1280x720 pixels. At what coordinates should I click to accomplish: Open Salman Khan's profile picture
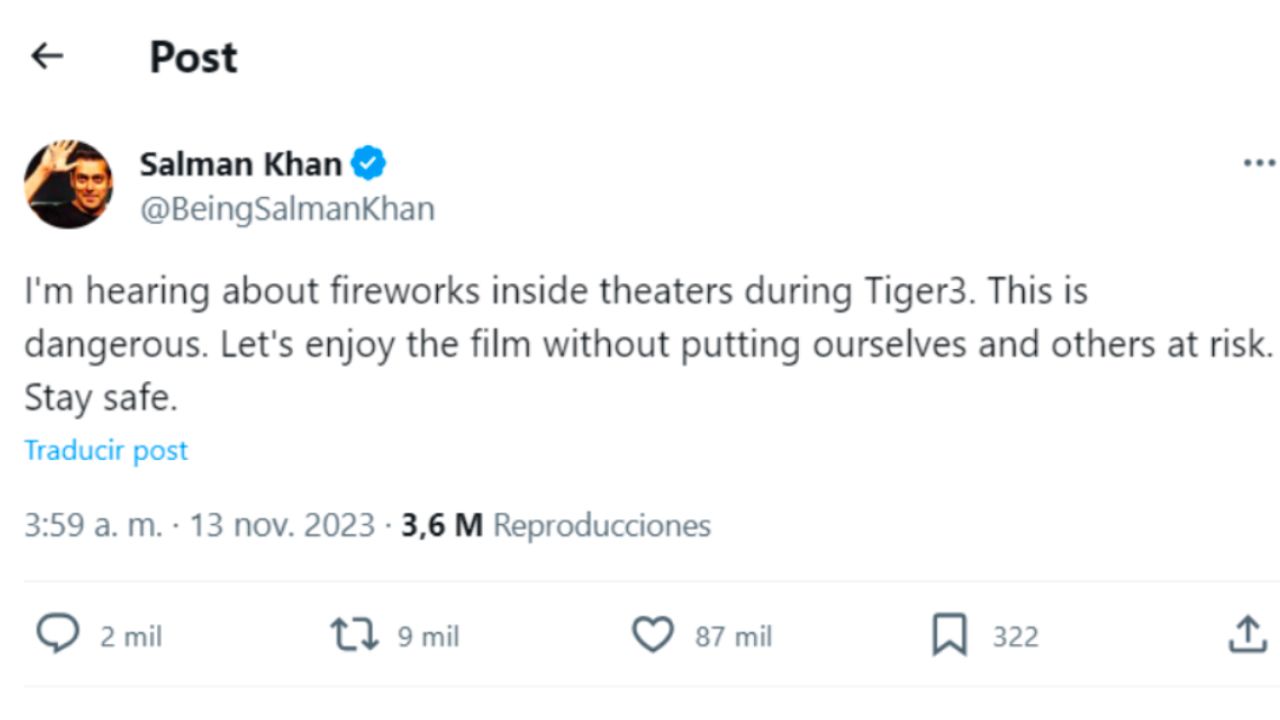[68, 184]
